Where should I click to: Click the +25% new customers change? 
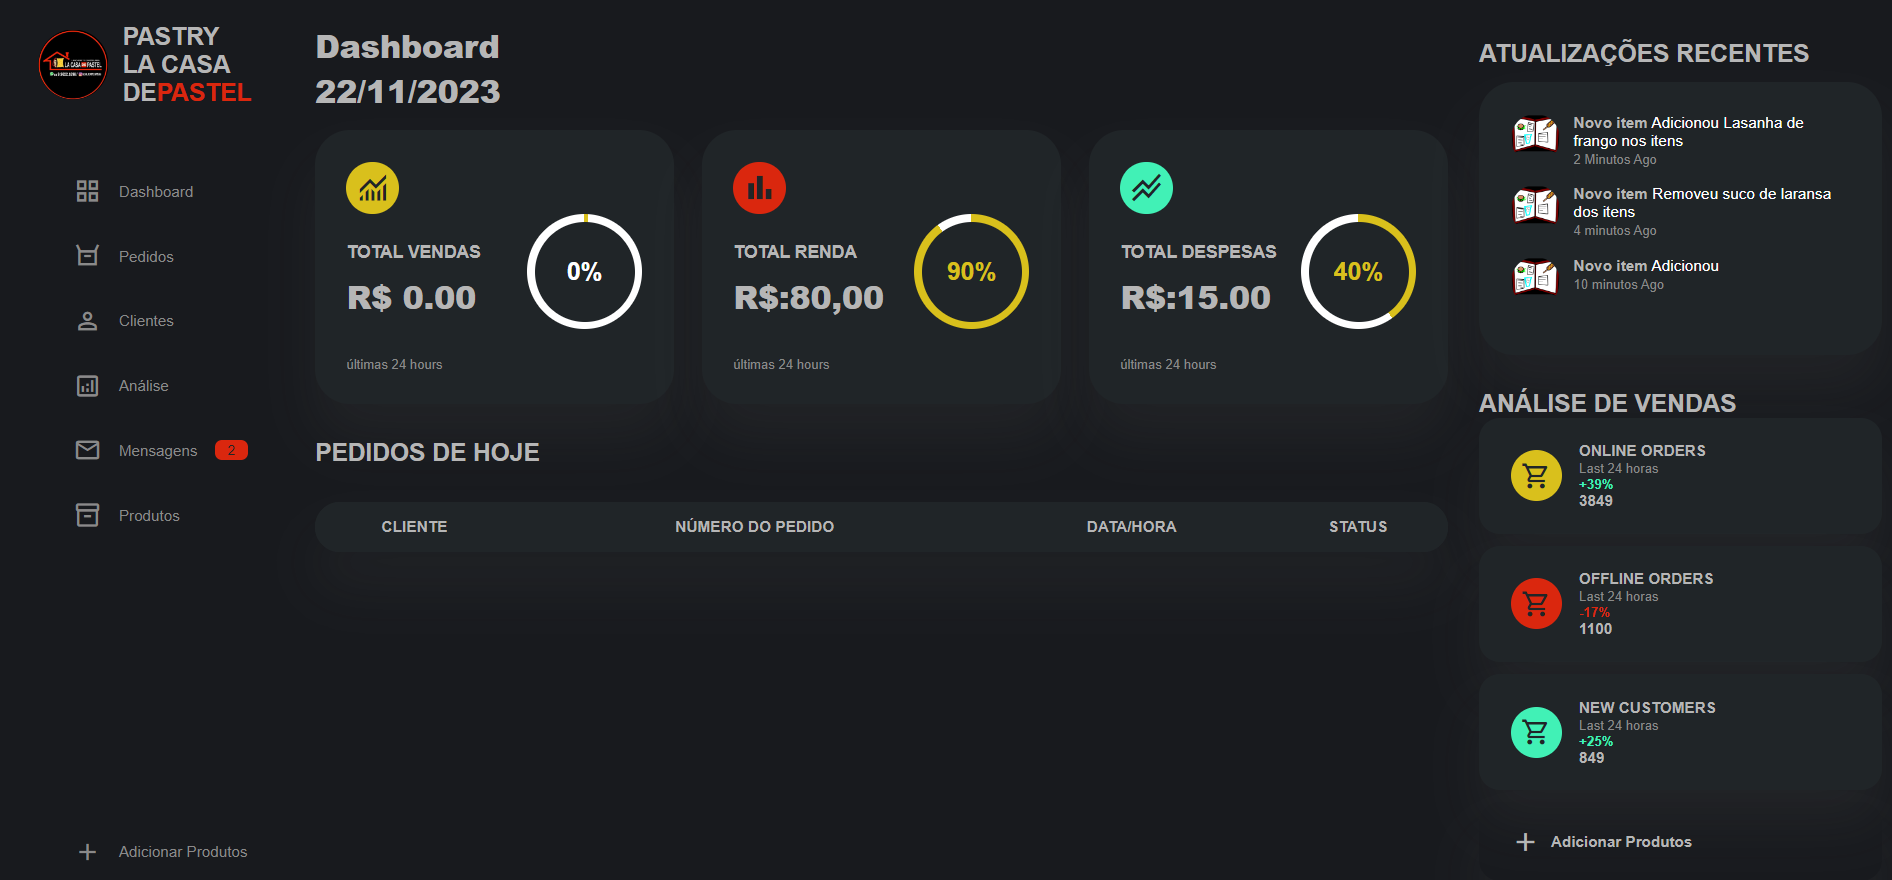1596,742
